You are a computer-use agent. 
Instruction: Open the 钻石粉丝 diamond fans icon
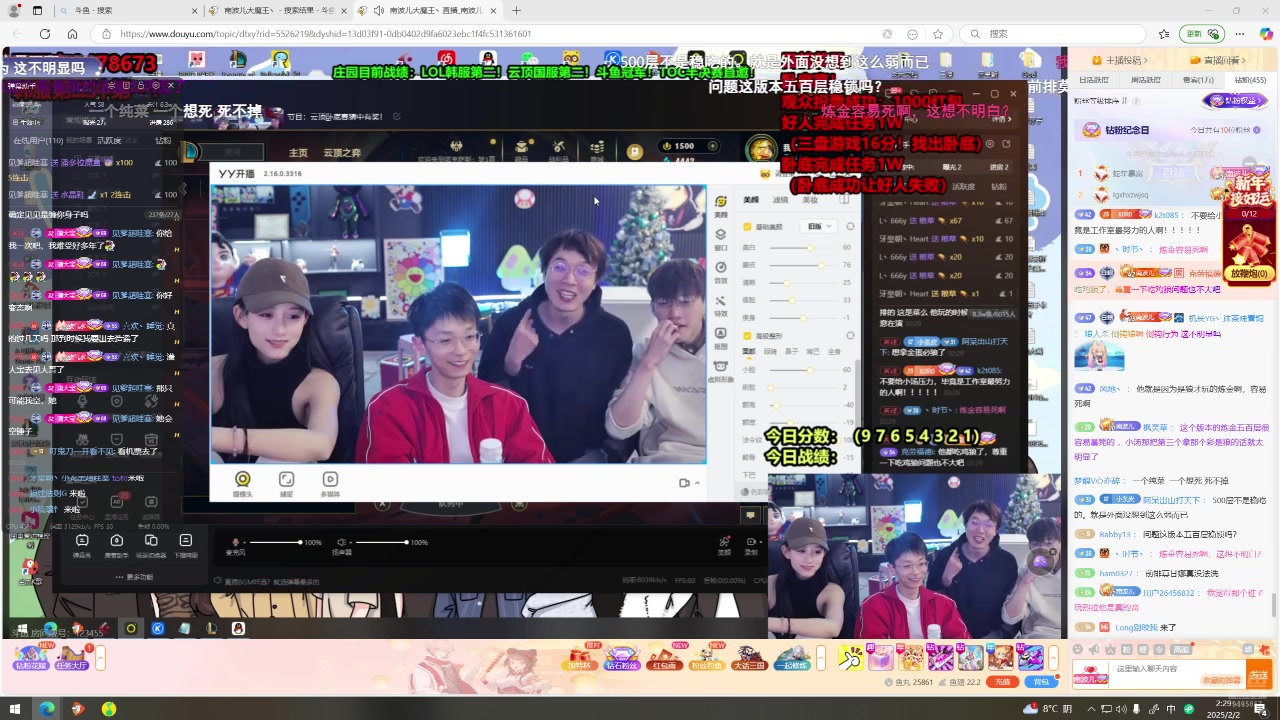pyautogui.click(x=621, y=658)
